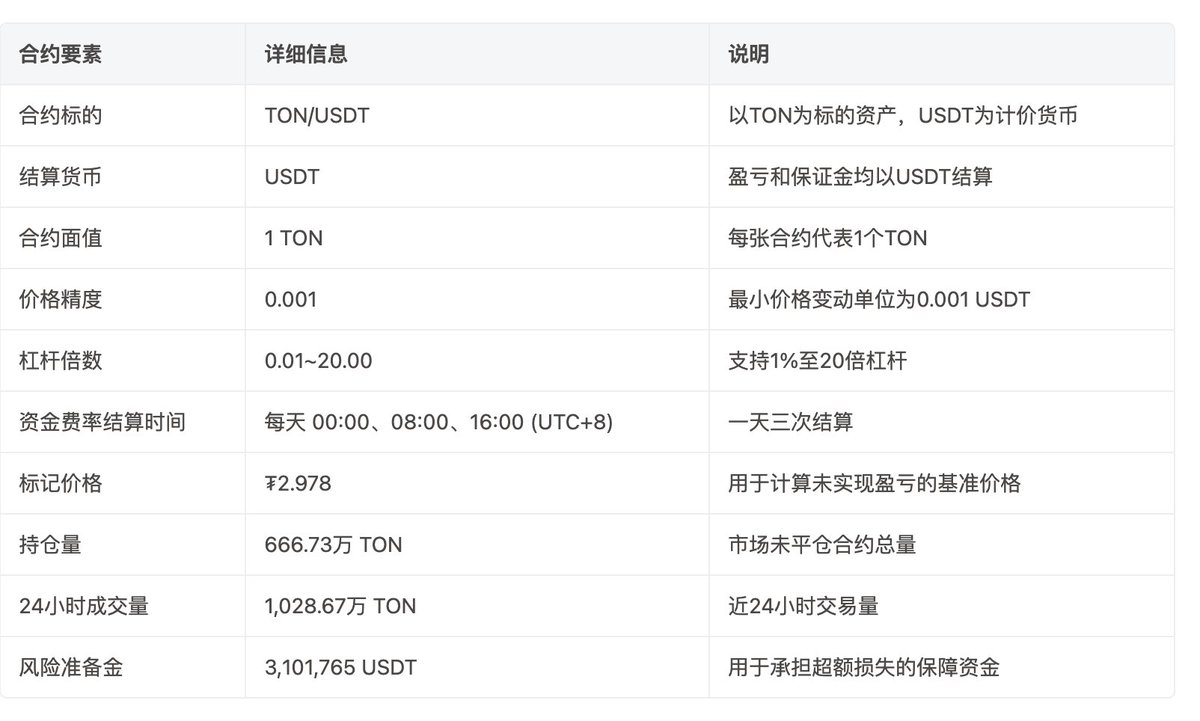
Task: Select the 0.001 price precision value
Action: click(x=291, y=300)
